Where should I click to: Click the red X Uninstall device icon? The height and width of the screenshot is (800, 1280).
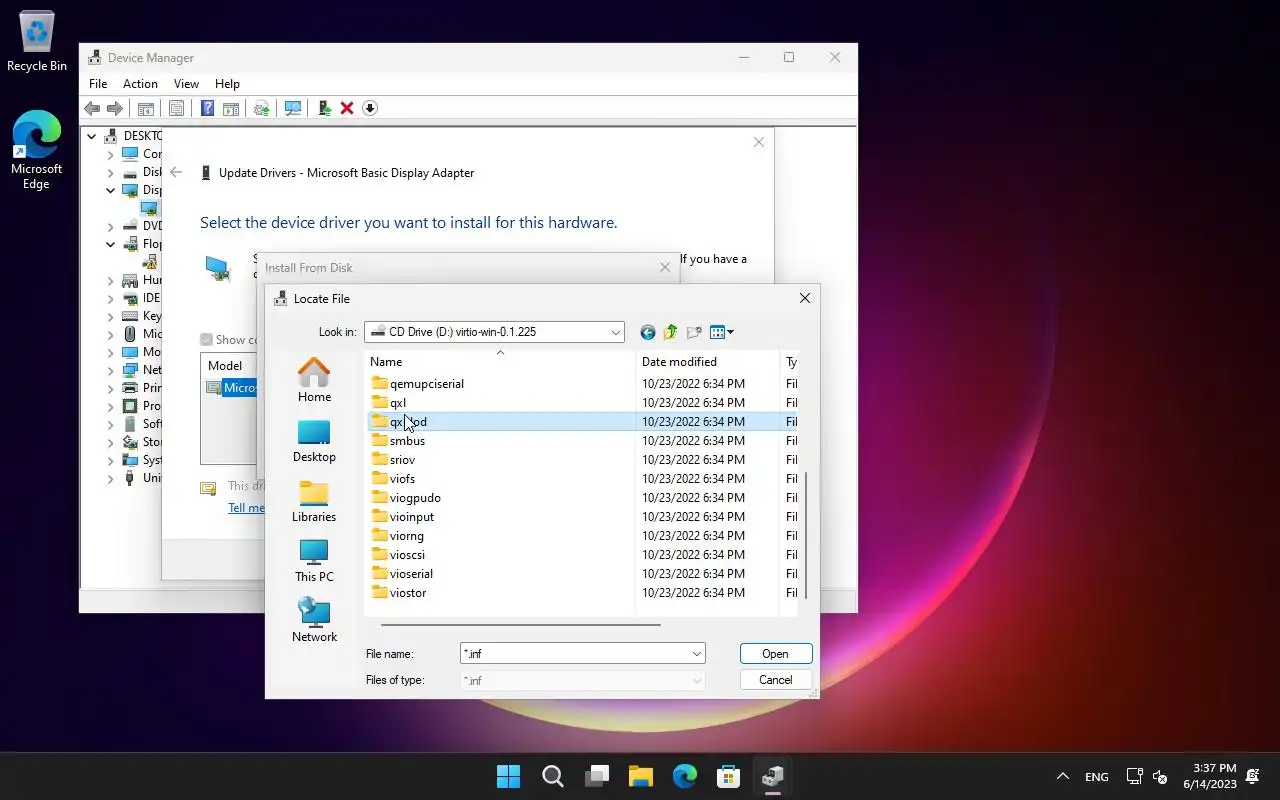347,108
